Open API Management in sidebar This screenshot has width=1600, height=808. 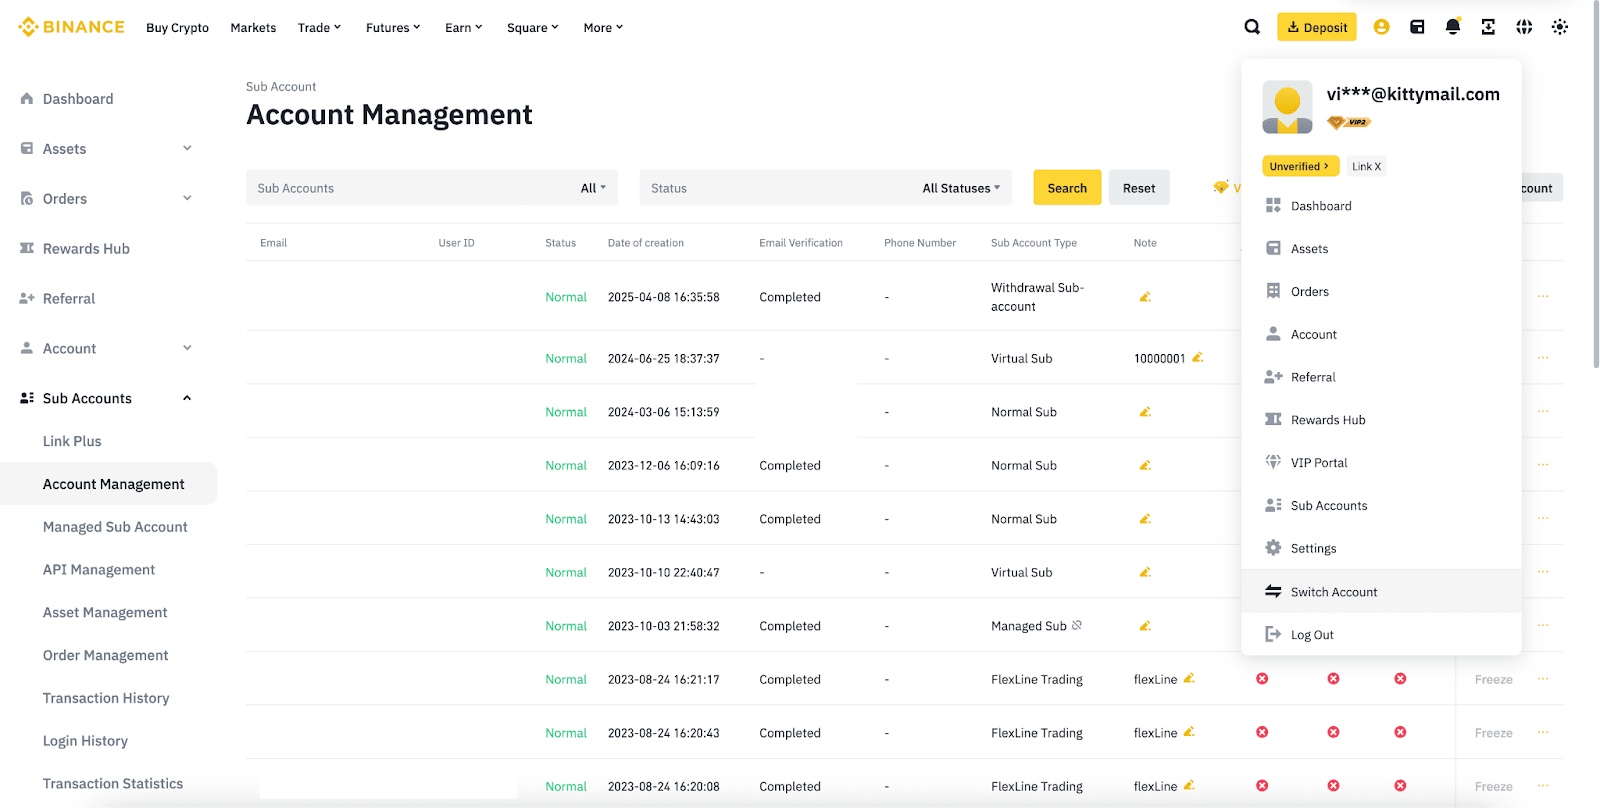(99, 570)
